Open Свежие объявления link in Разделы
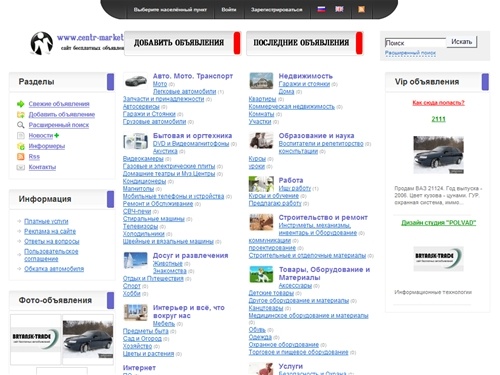 tap(59, 104)
